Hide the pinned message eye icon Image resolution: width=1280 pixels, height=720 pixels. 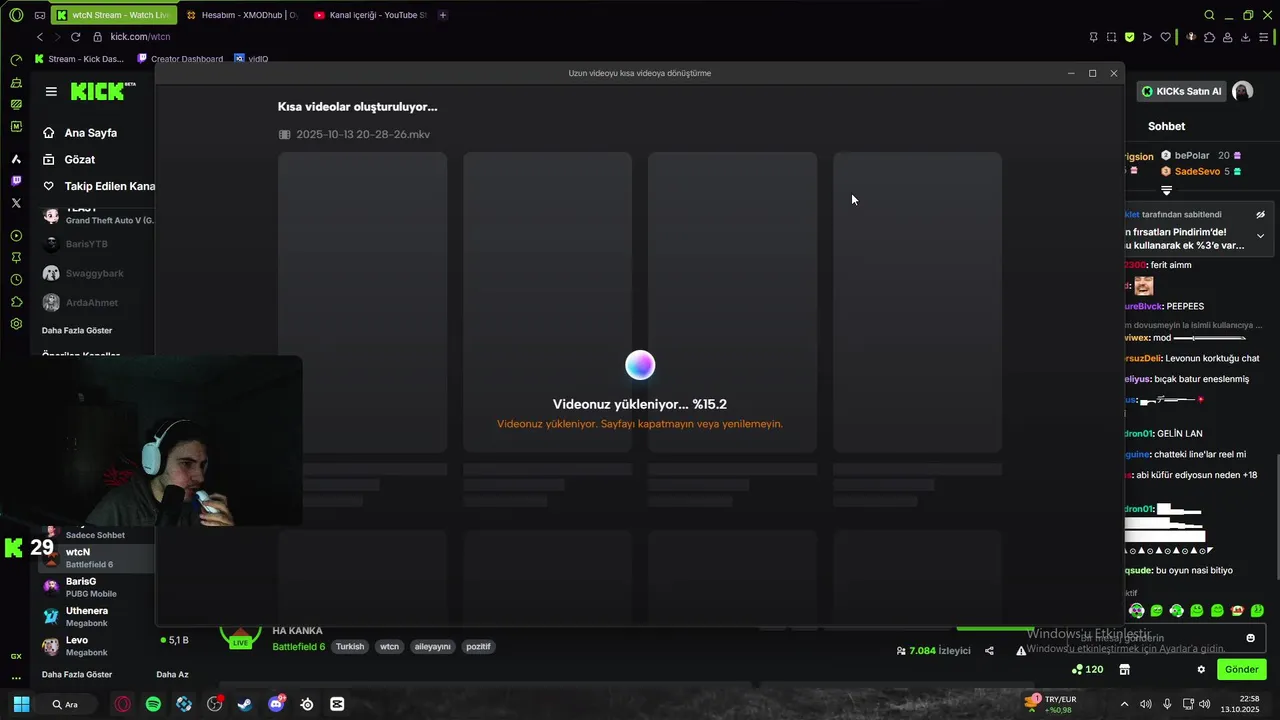pyautogui.click(x=1260, y=214)
